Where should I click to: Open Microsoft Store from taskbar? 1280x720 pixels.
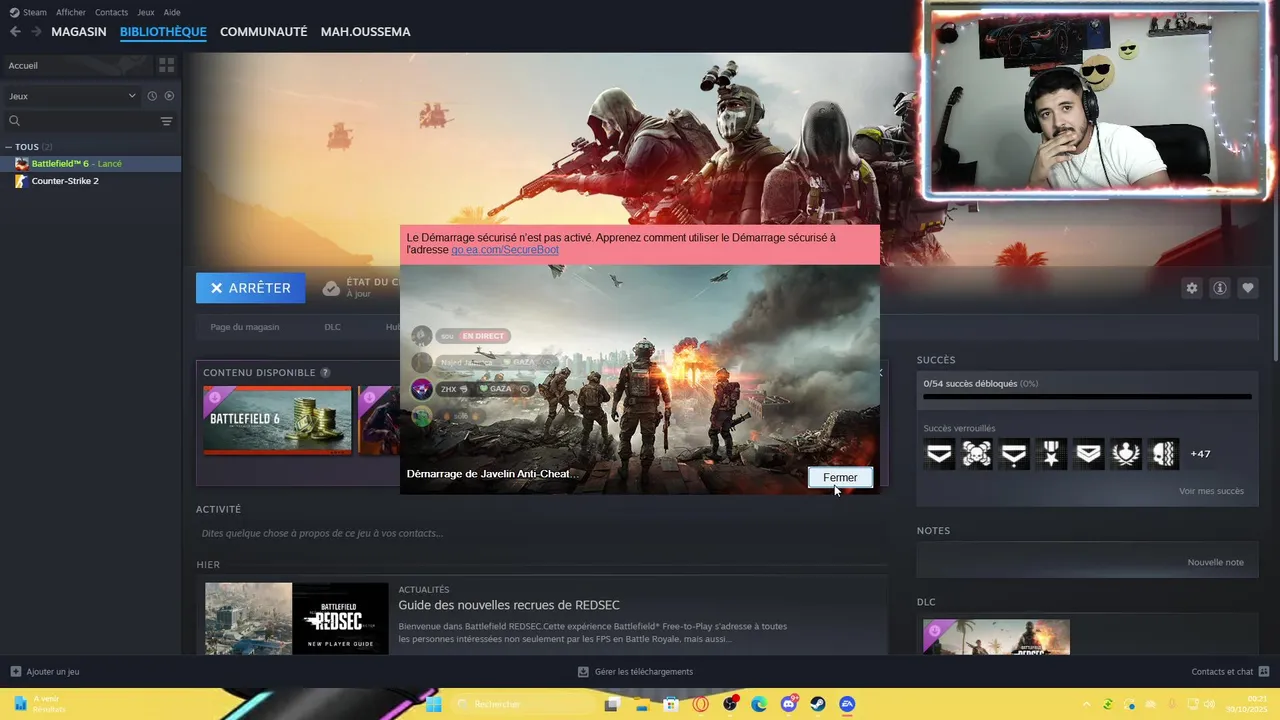671,704
